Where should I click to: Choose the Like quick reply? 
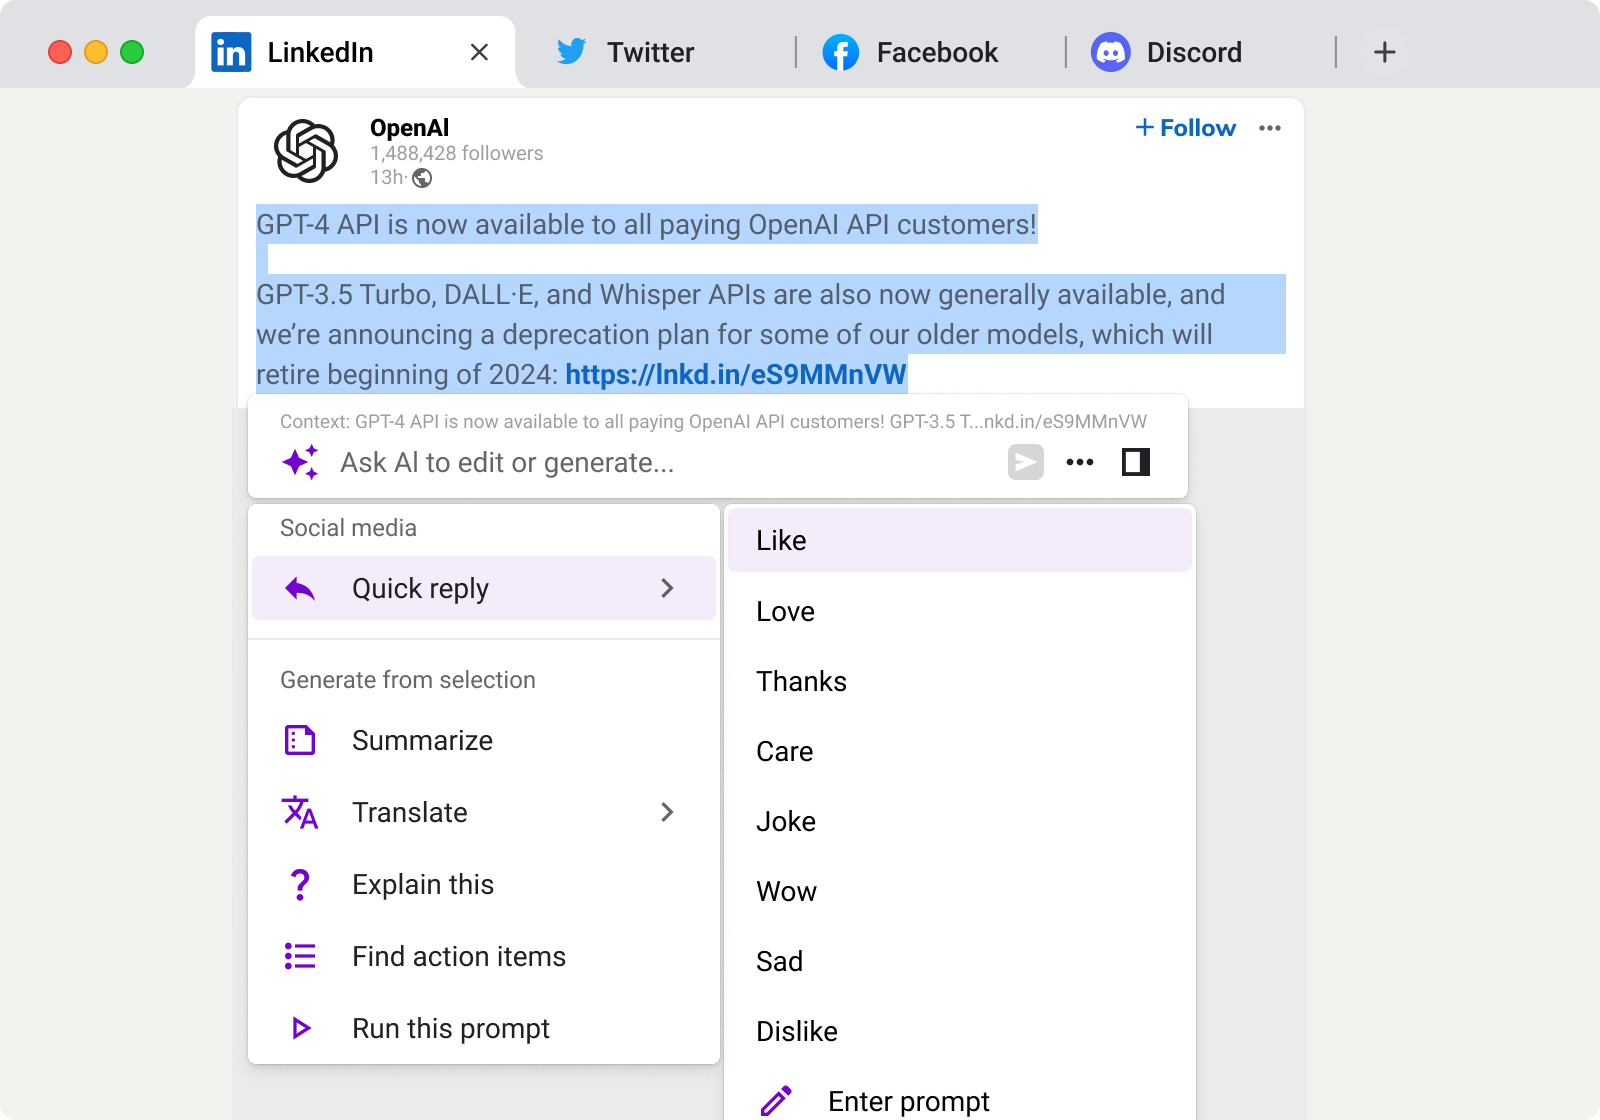960,540
